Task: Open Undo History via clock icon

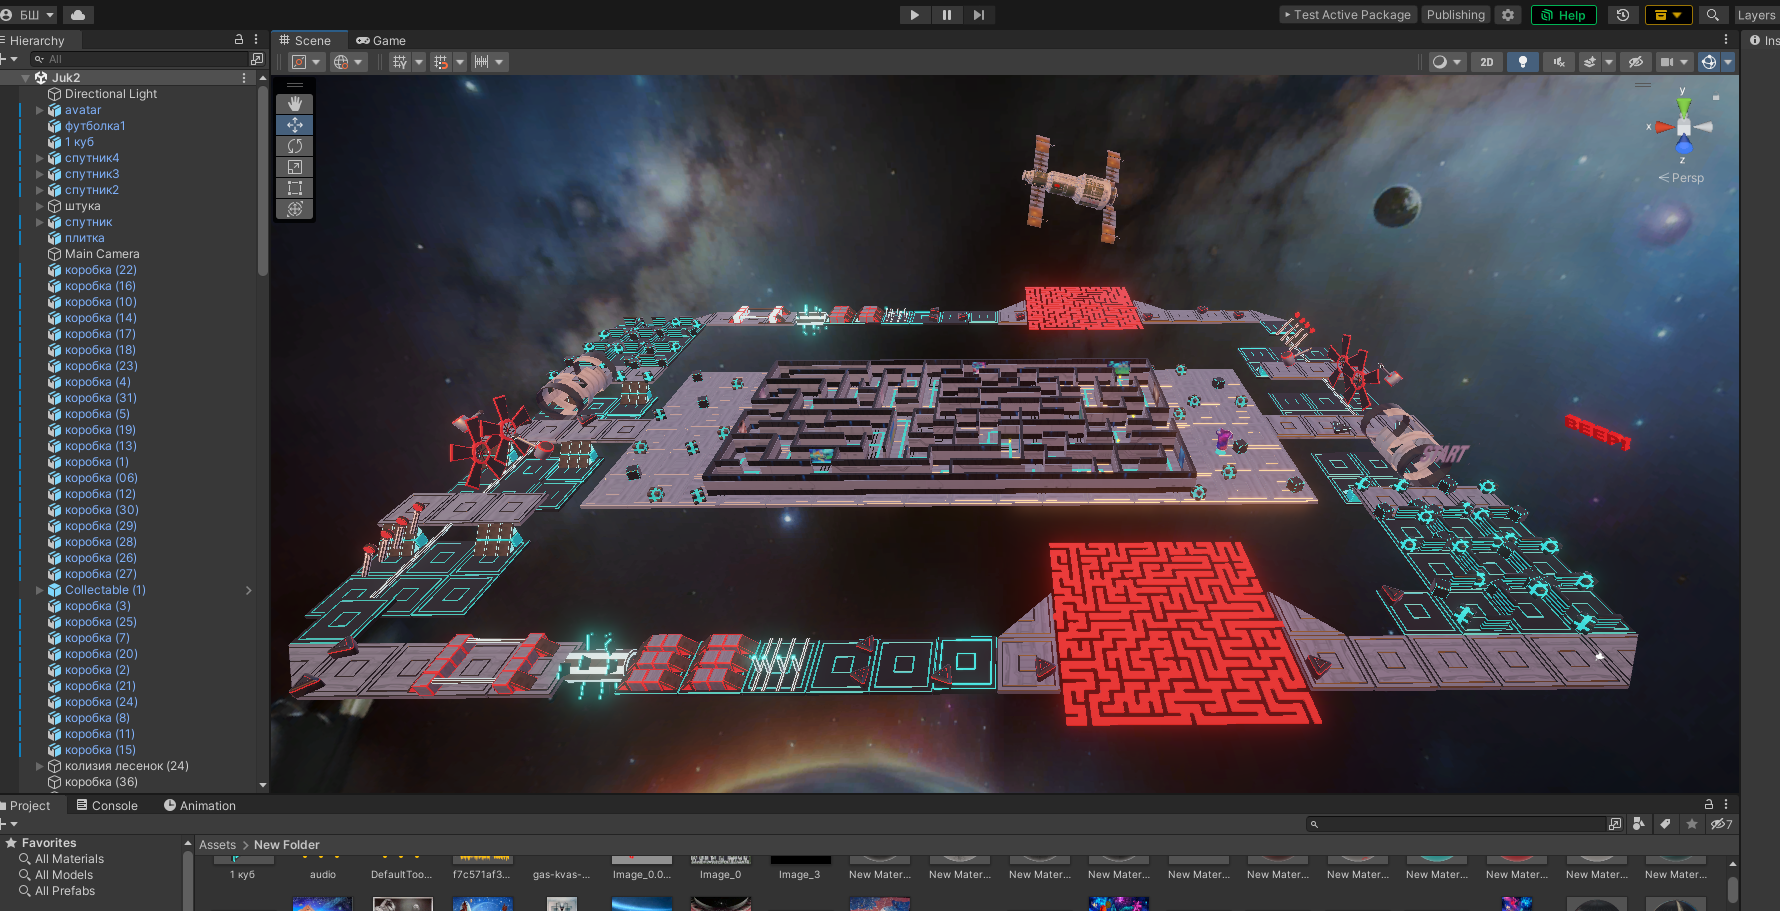Action: [x=1623, y=15]
